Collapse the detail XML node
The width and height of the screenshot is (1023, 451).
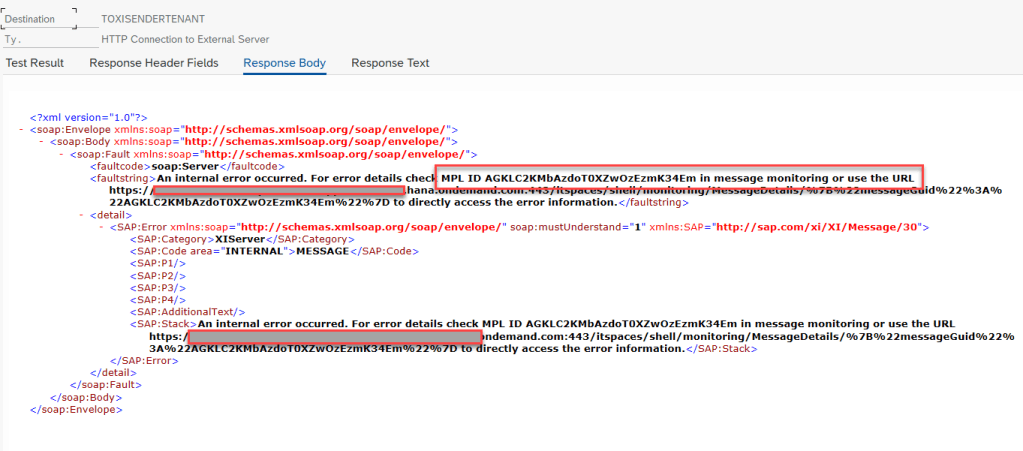(81, 215)
